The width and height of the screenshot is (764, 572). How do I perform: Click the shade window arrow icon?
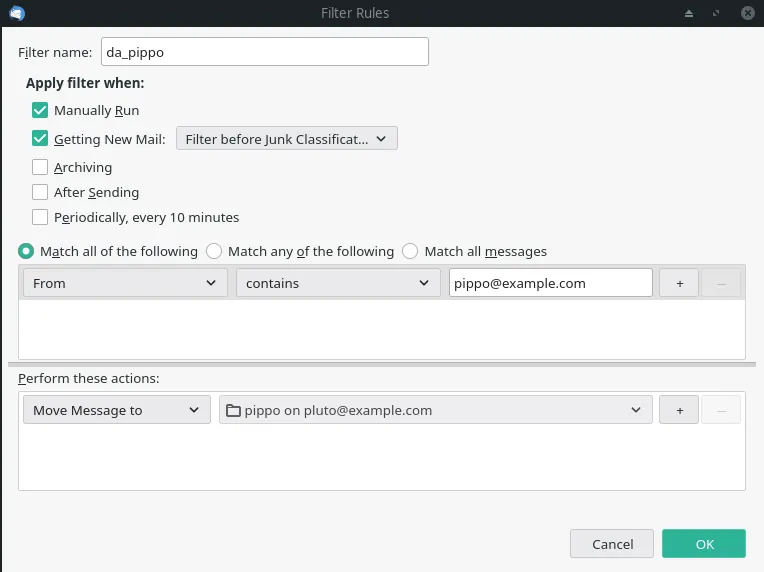click(x=688, y=14)
